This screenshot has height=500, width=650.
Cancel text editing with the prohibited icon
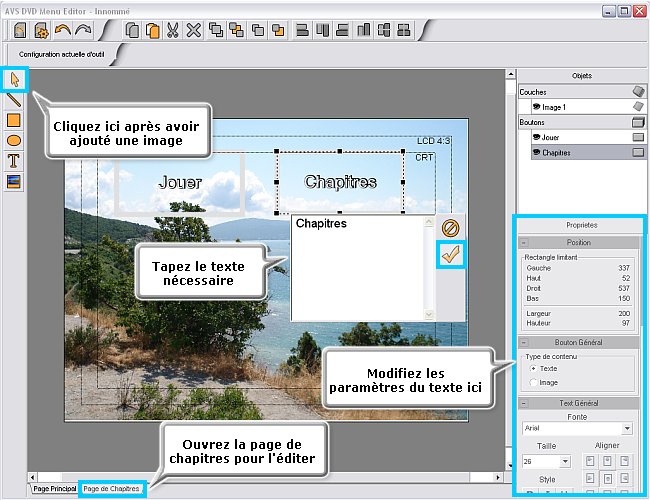coord(451,228)
